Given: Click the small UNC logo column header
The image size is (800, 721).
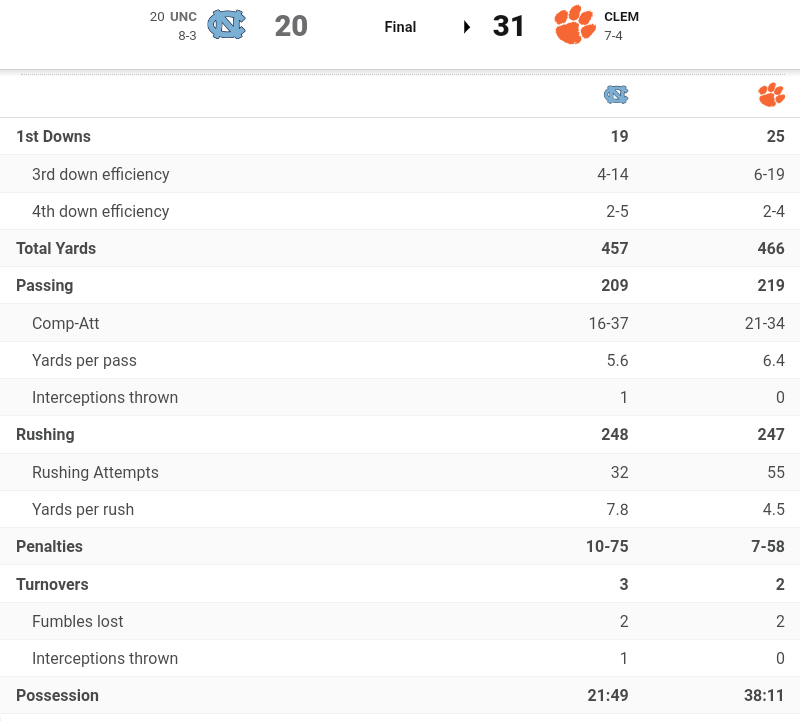Looking at the screenshot, I should click(x=616, y=95).
